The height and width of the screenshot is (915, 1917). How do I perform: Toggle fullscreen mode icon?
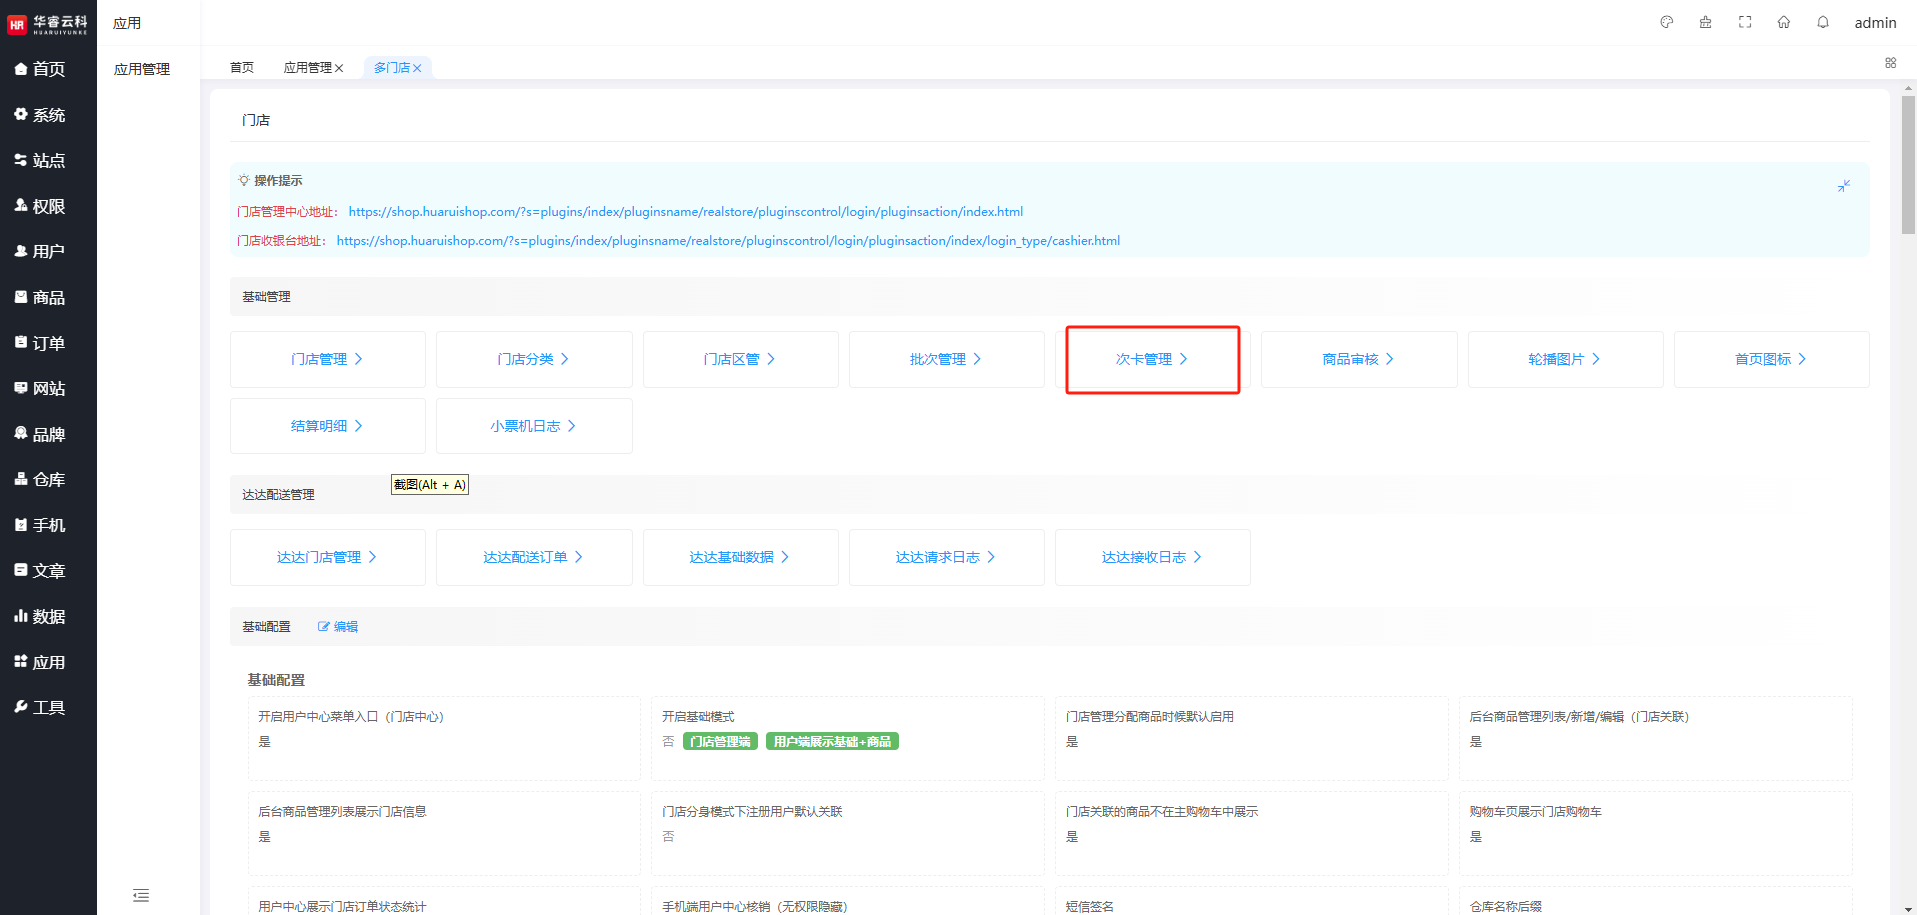pos(1745,22)
